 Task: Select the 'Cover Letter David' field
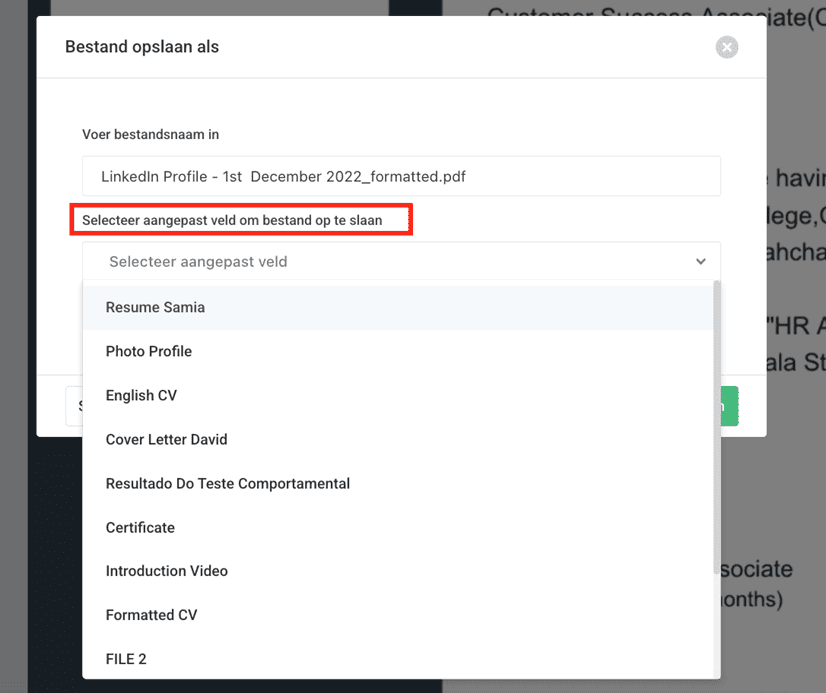[166, 440]
